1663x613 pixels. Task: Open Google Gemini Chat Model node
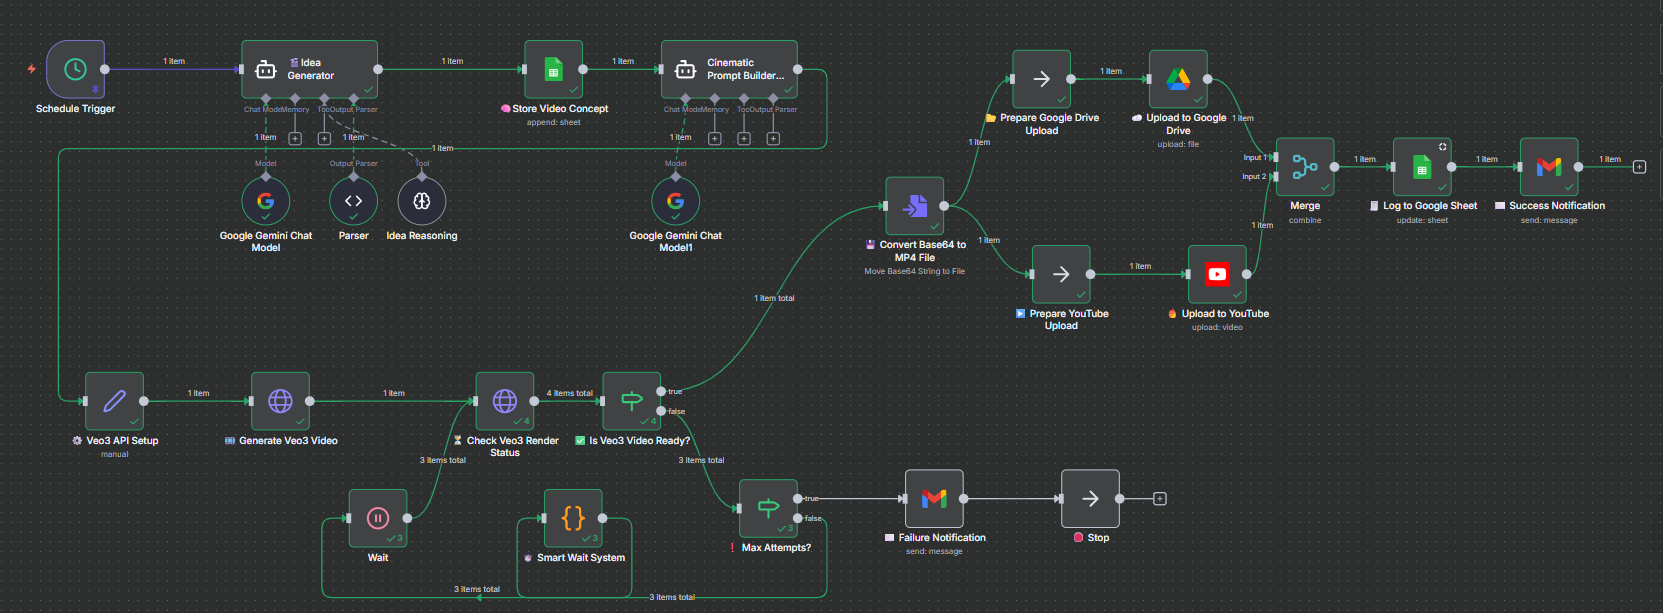click(x=266, y=201)
